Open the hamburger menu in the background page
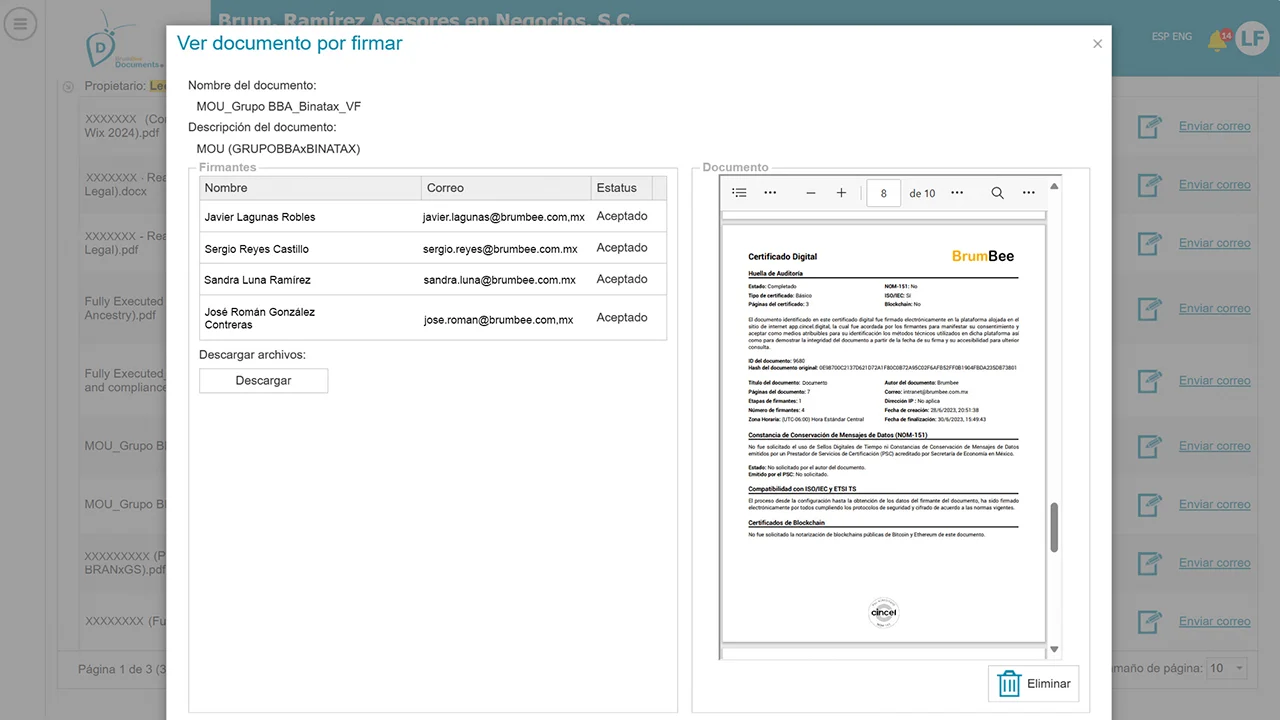The width and height of the screenshot is (1280, 720). (20, 24)
